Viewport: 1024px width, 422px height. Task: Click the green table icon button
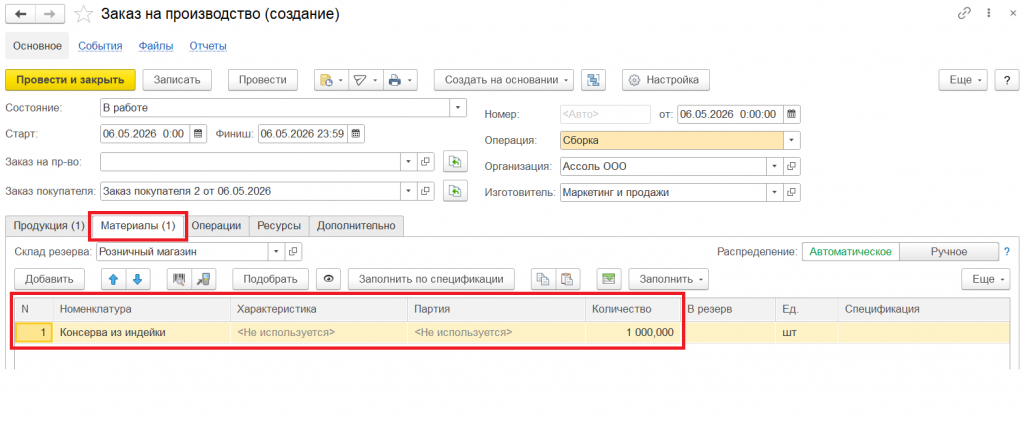(609, 279)
